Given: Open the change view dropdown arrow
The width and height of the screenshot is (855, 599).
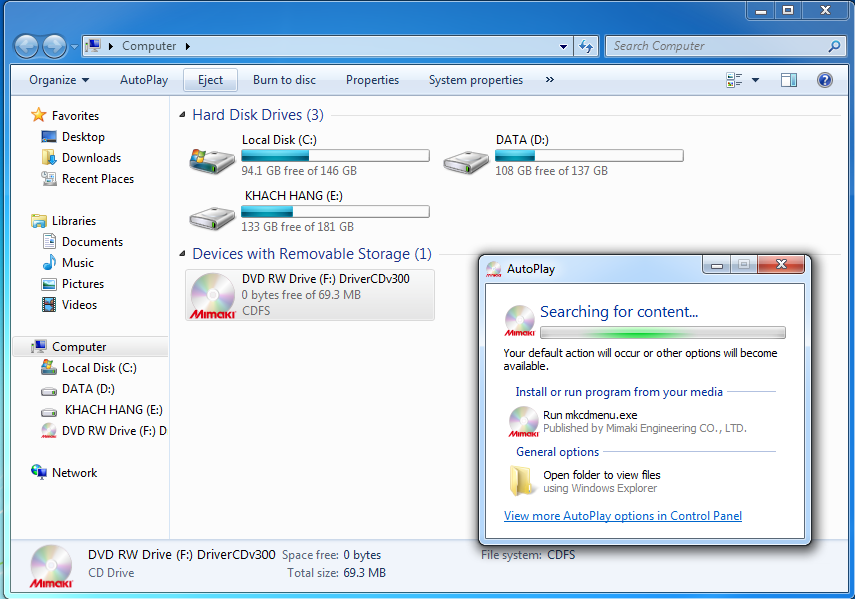Looking at the screenshot, I should click(755, 80).
